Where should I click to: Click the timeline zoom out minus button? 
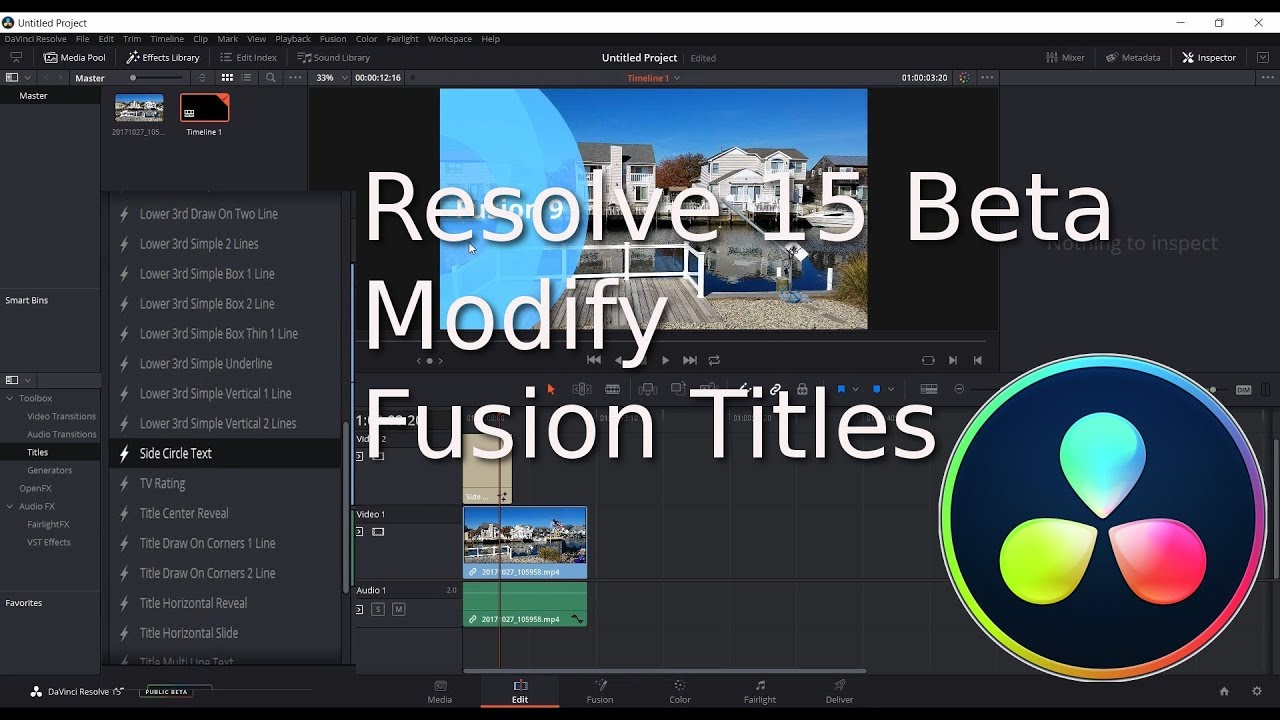tap(960, 389)
